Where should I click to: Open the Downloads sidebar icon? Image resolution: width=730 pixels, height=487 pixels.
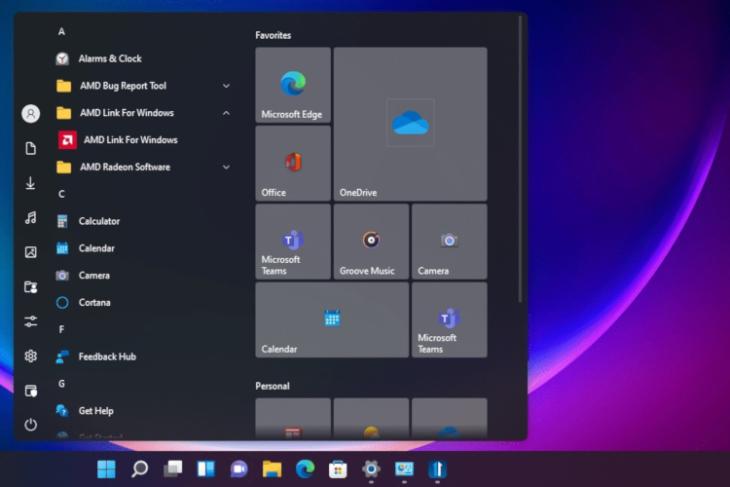(31, 183)
